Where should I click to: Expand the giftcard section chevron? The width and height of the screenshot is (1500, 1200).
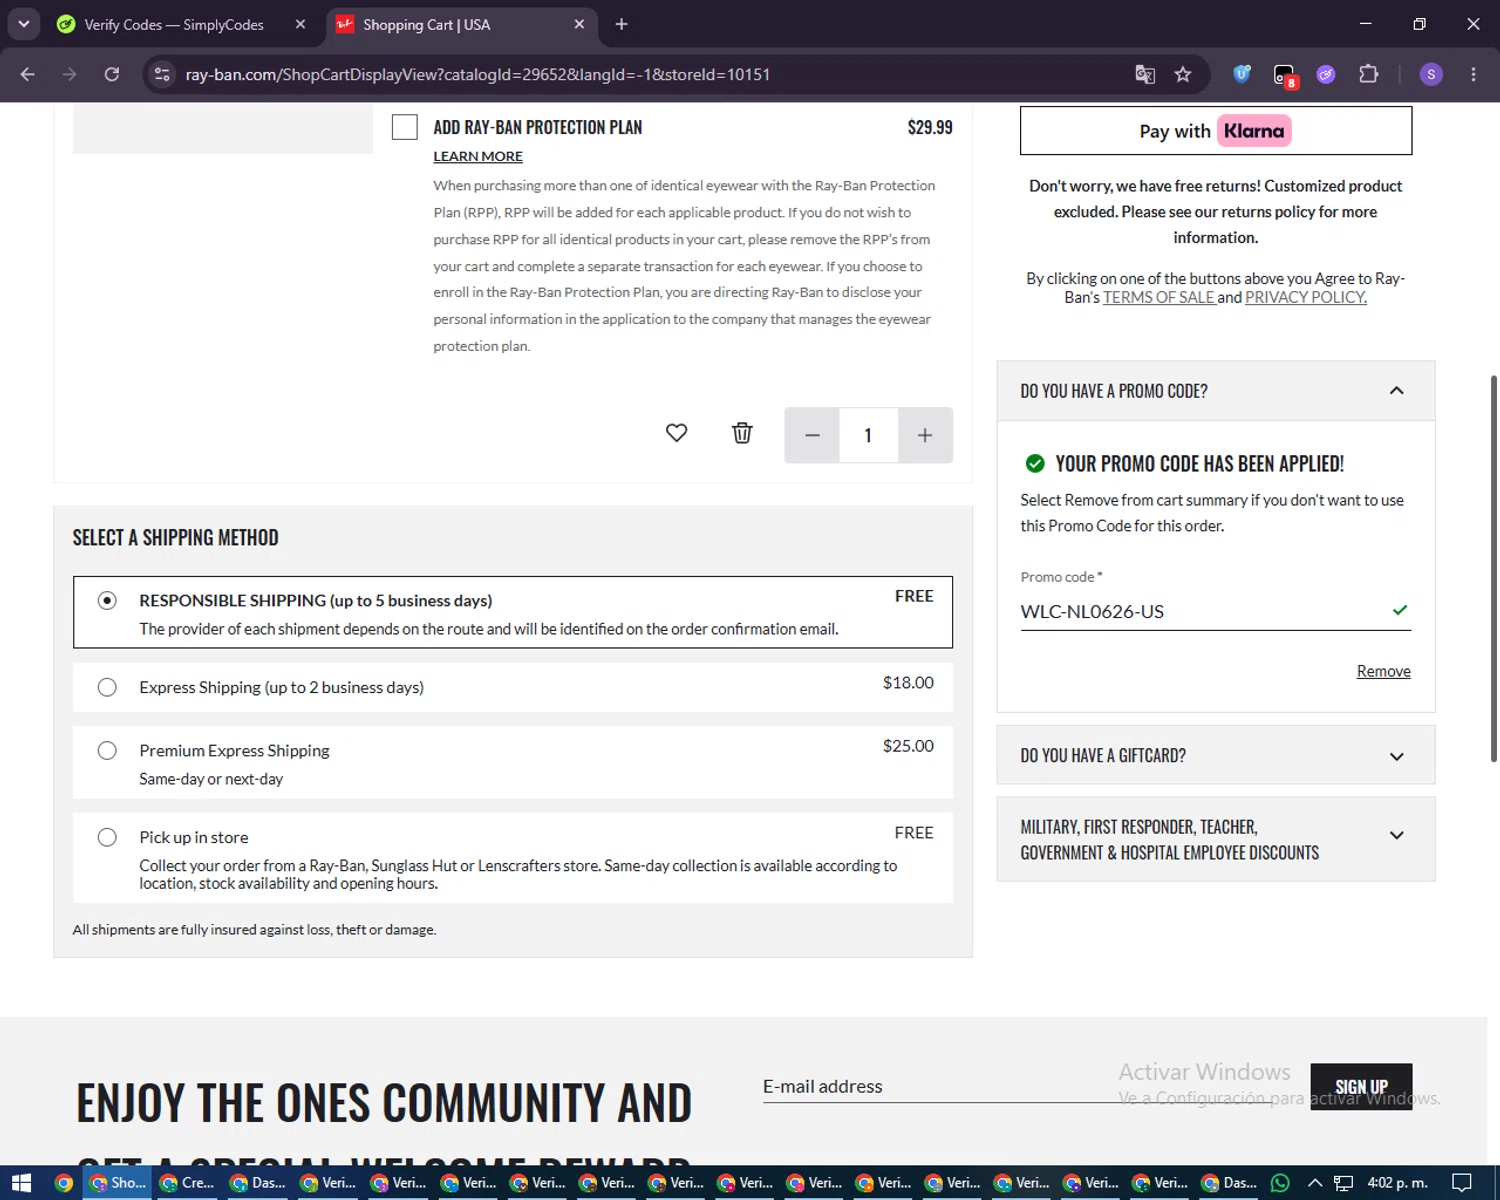pos(1397,756)
